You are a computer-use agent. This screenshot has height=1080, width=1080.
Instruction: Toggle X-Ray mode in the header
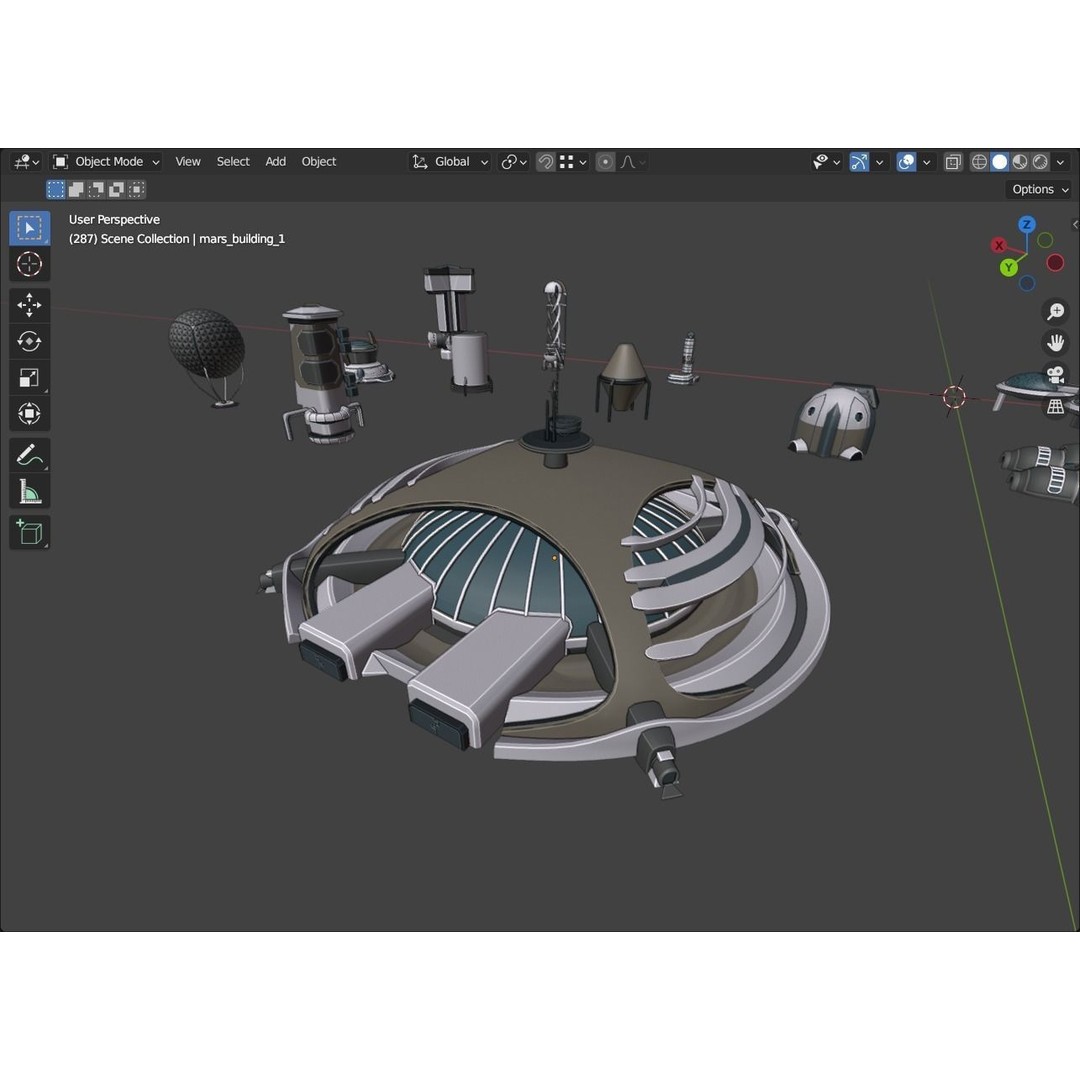[951, 161]
